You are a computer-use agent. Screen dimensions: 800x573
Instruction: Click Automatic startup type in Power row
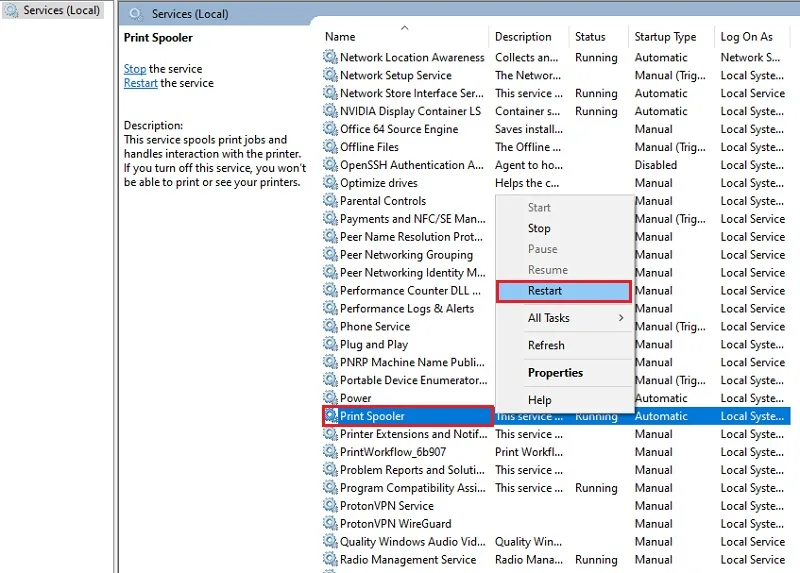tap(661, 398)
